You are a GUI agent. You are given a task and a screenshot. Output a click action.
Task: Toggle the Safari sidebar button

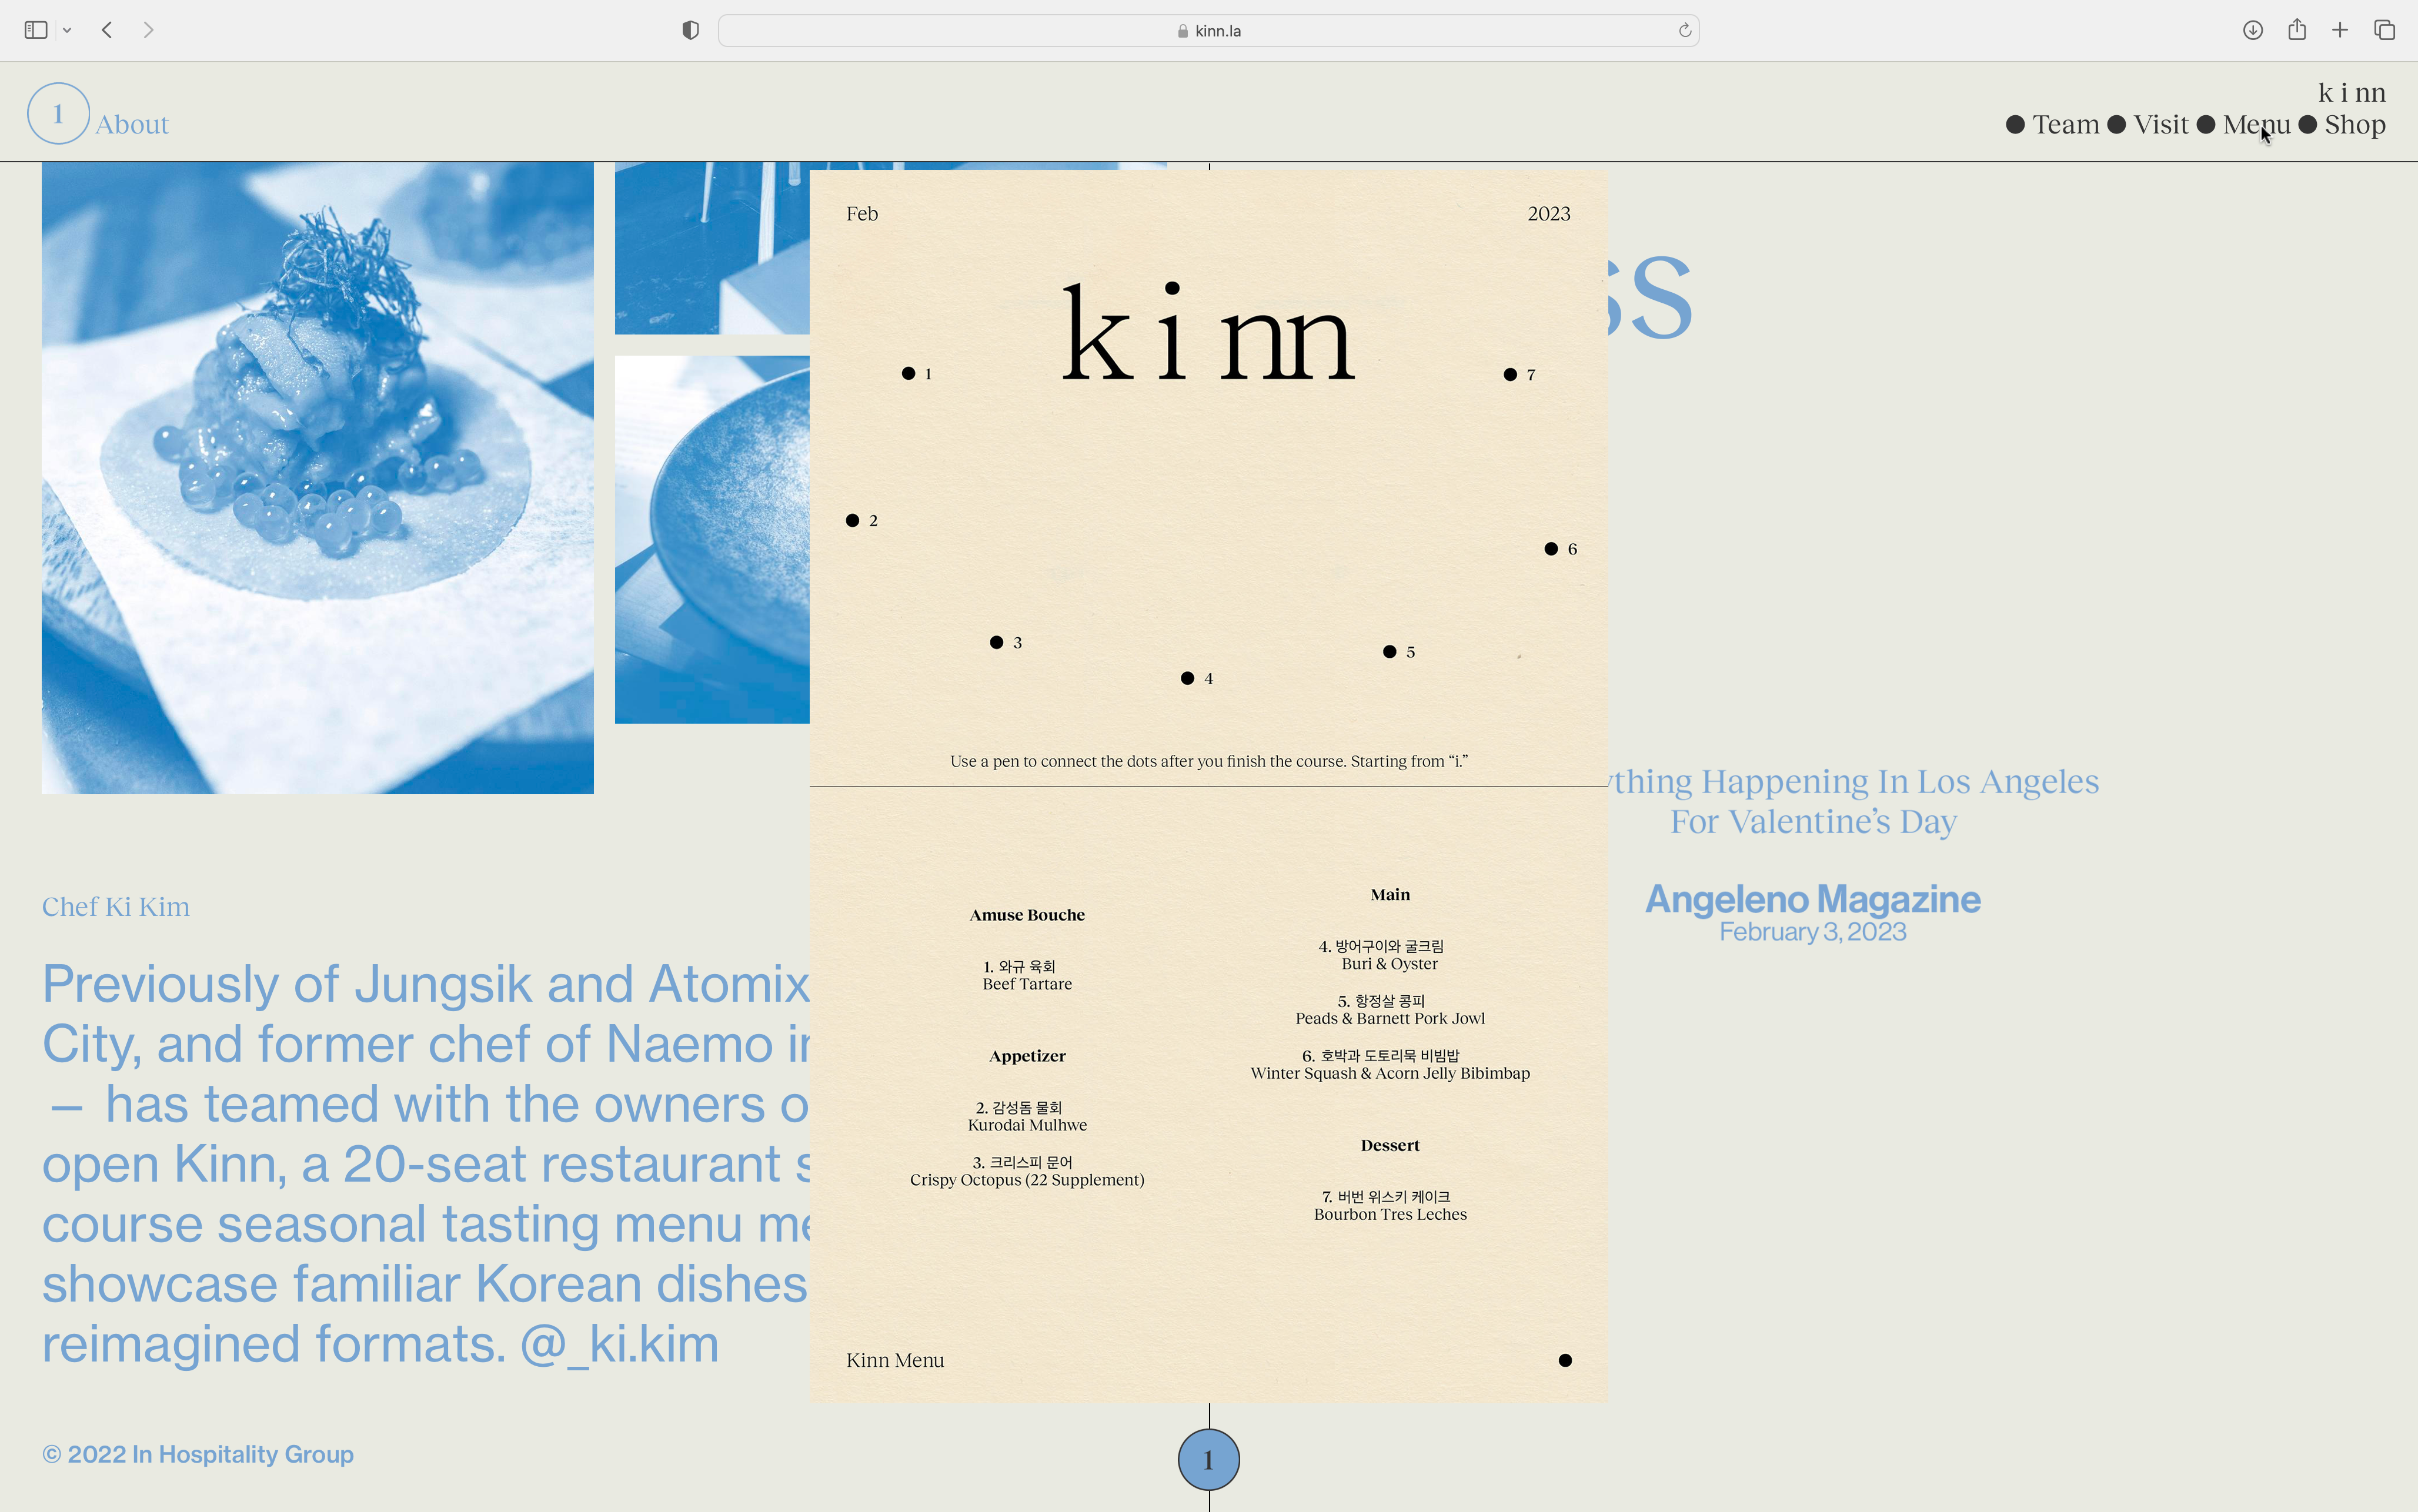tap(36, 30)
